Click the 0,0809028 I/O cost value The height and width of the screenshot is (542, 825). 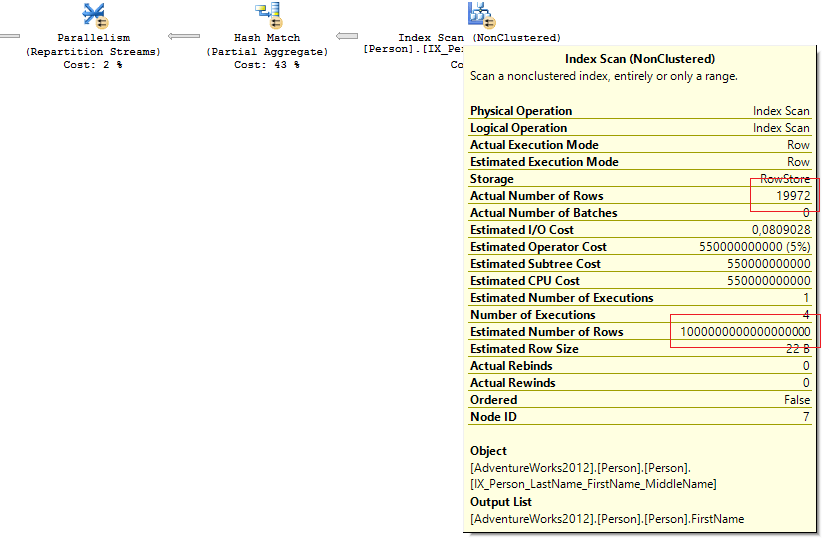(x=781, y=230)
